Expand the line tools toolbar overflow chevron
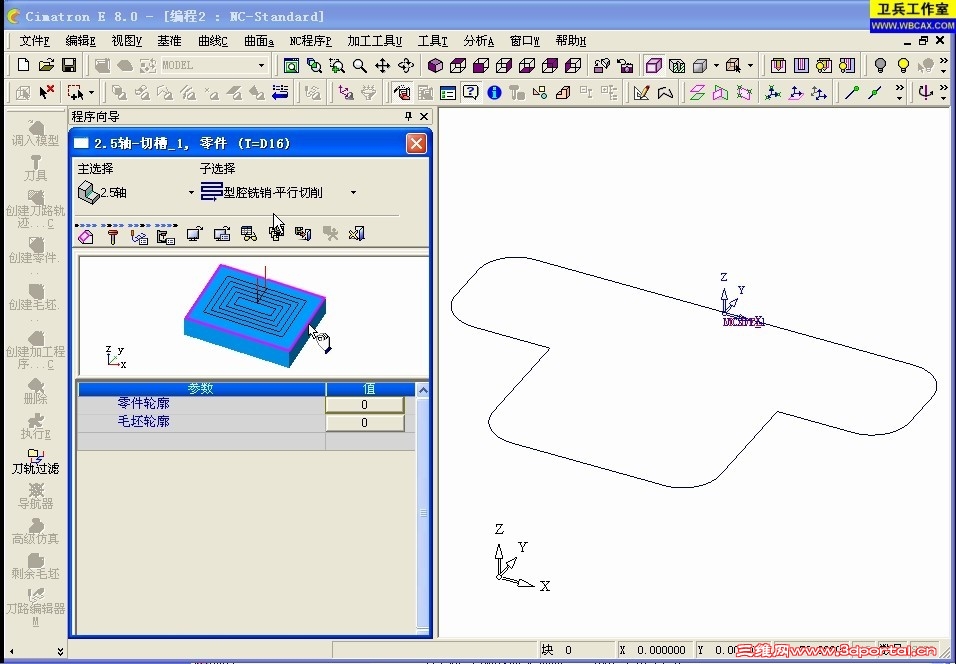The width and height of the screenshot is (956, 664). click(899, 93)
